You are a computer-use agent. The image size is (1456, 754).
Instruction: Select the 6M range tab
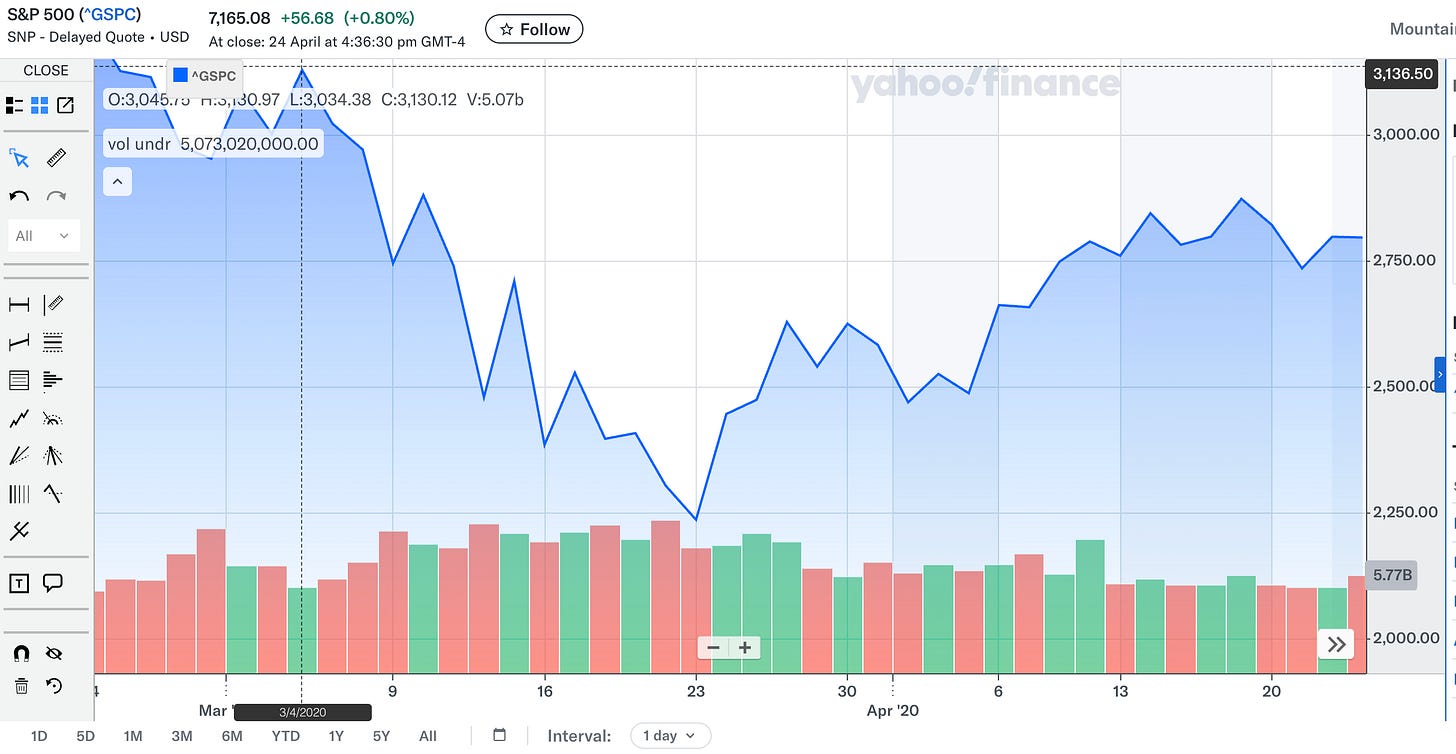click(232, 736)
